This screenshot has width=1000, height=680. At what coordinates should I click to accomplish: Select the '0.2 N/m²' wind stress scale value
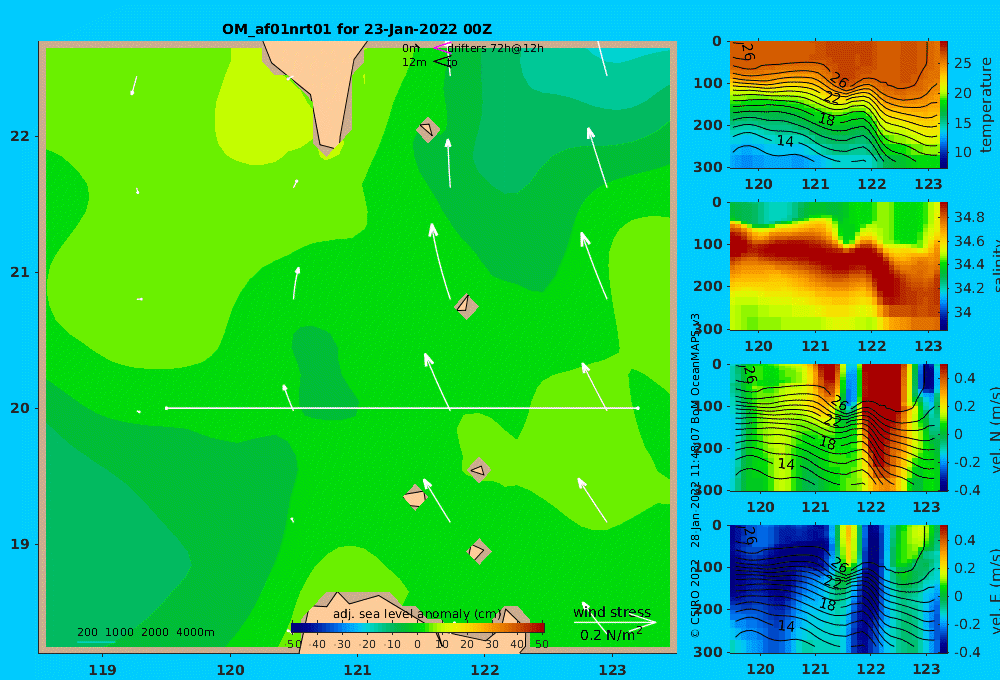click(611, 635)
